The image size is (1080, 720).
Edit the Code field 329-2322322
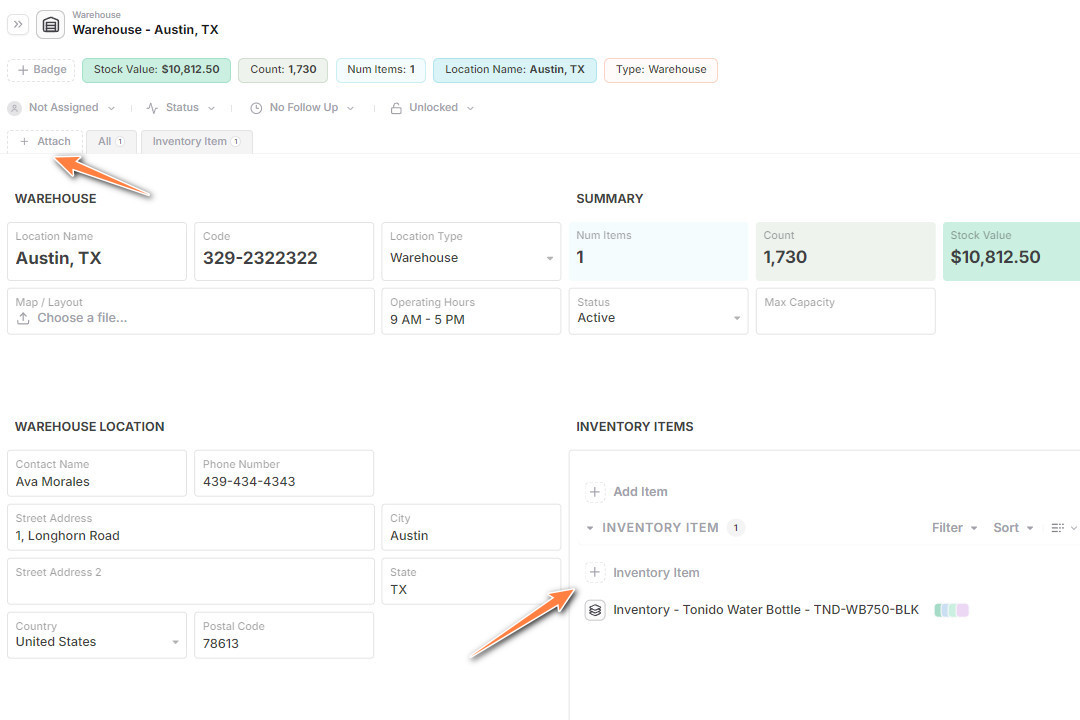point(284,251)
